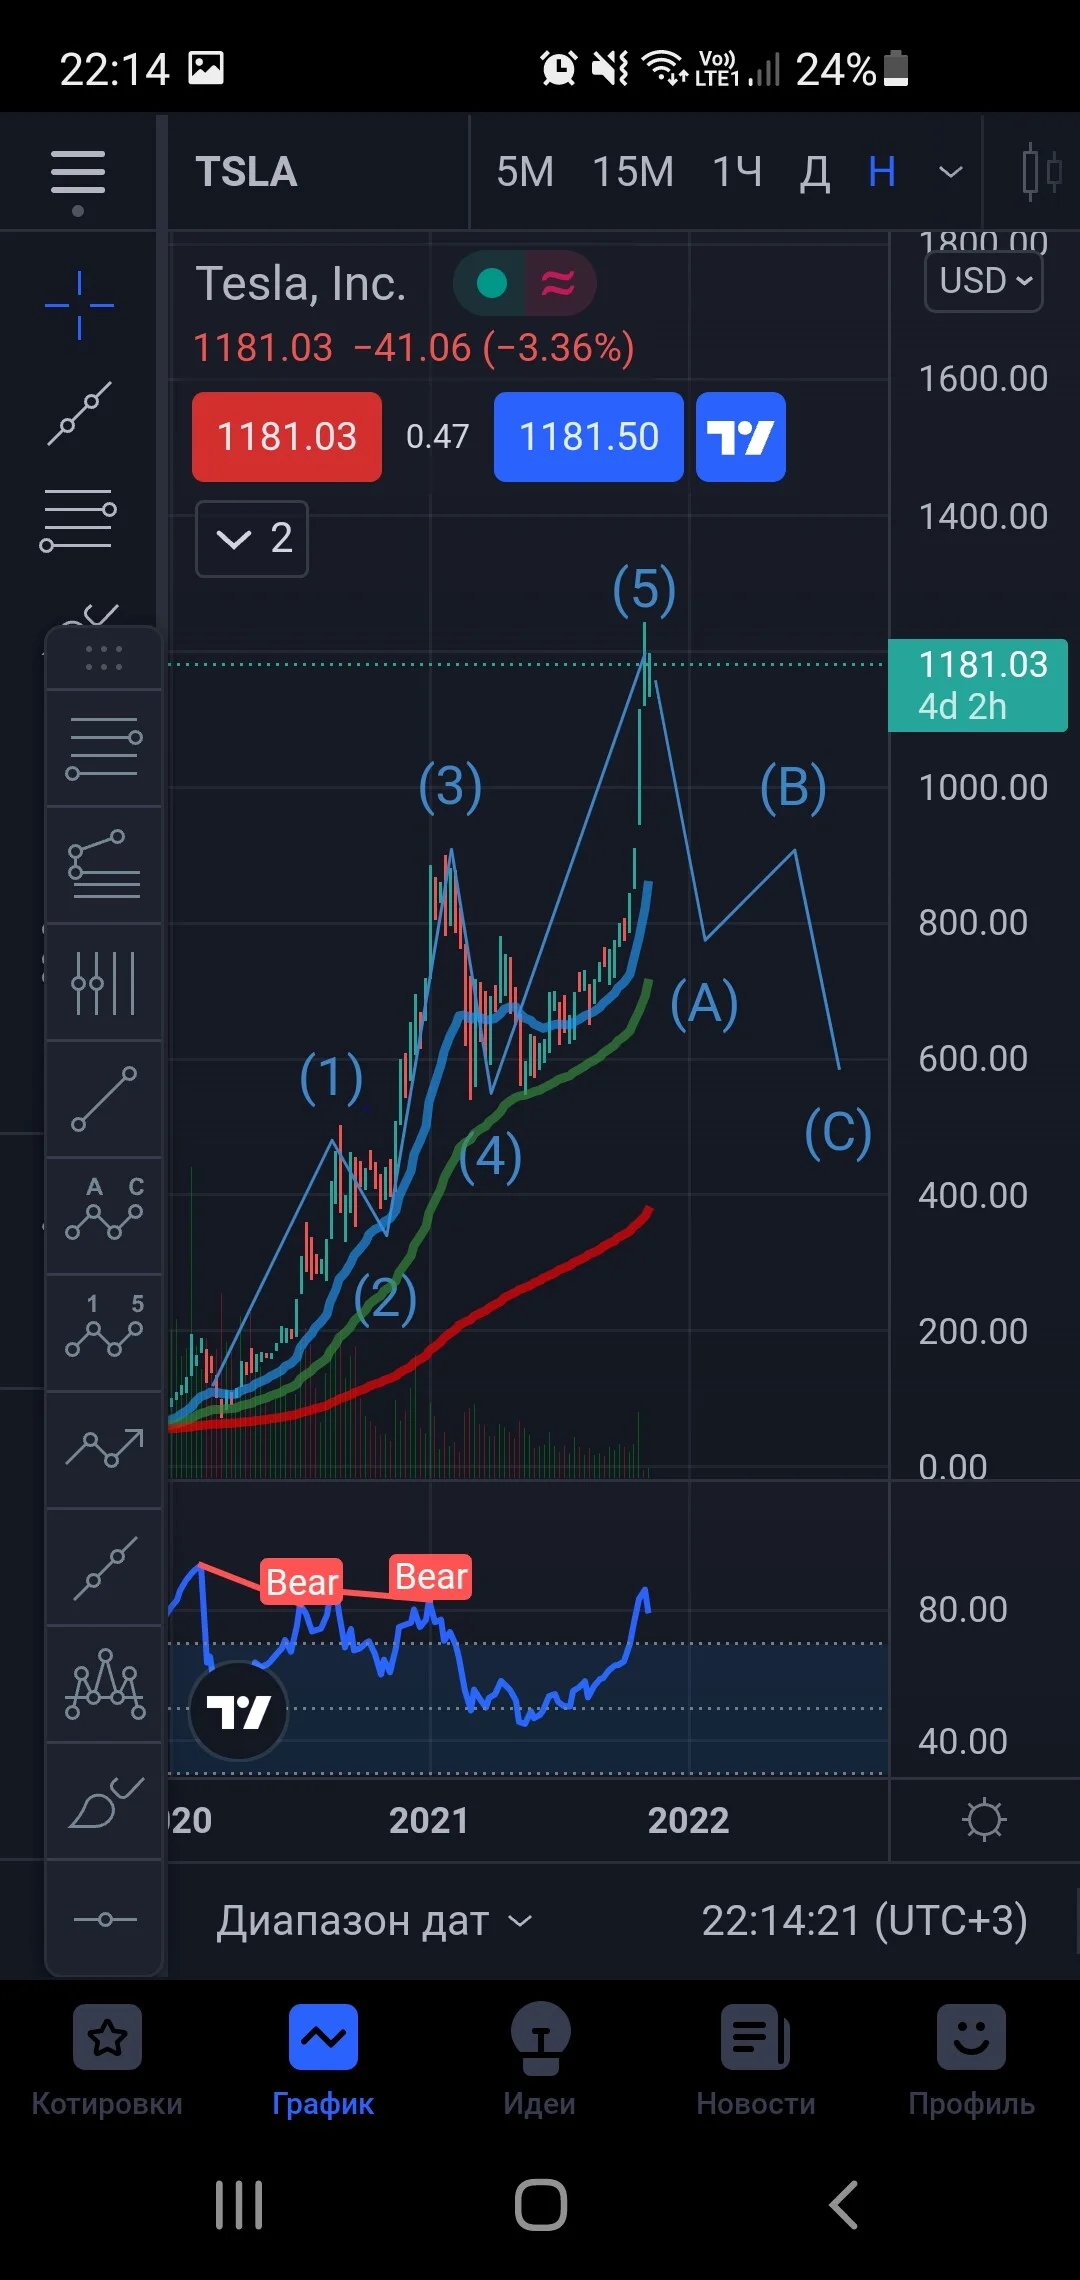
Task: Go to the Новости tab
Action: pyautogui.click(x=756, y=2060)
